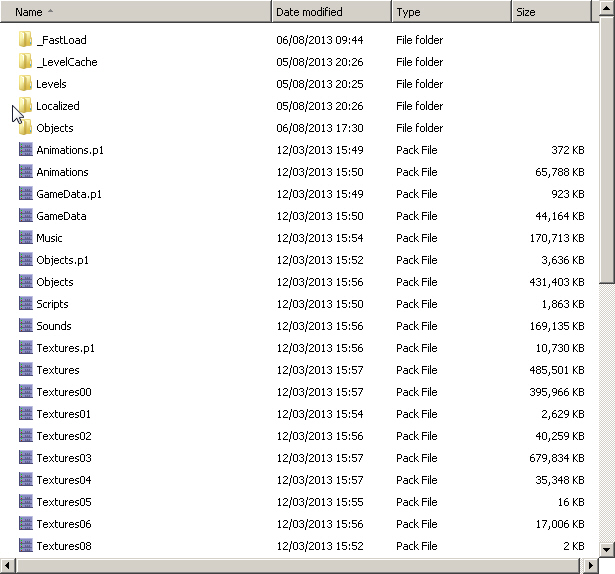Screen dimensions: 615x574
Task: Click the GameData.p1 pack file icon
Action: (25, 193)
